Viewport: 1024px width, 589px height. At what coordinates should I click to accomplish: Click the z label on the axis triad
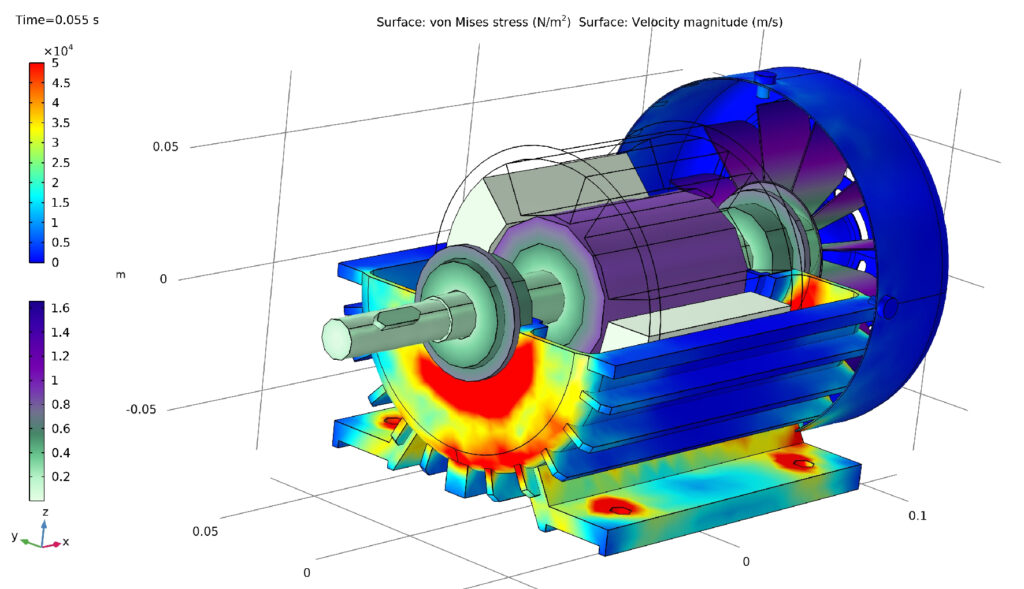tap(45, 513)
